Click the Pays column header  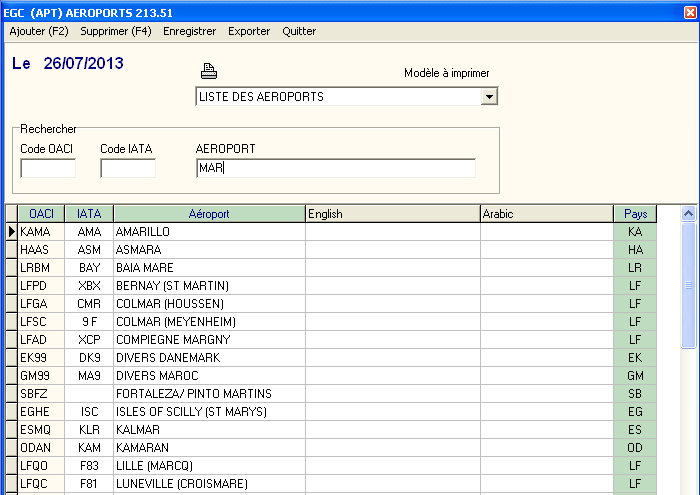tap(635, 214)
